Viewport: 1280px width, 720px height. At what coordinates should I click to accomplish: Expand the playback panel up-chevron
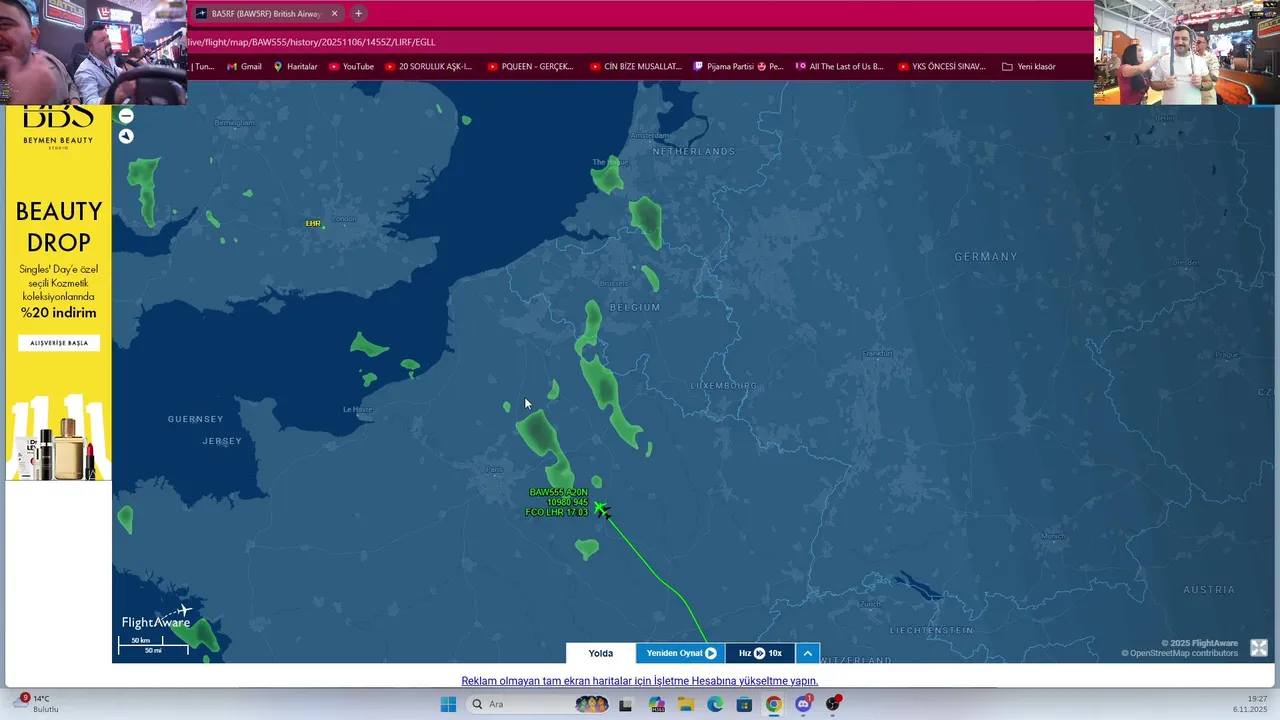pyautogui.click(x=808, y=653)
